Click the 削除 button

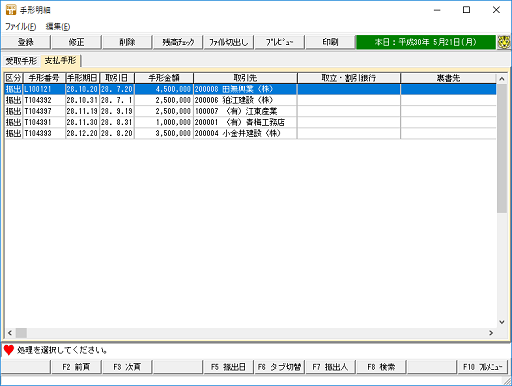(127, 42)
